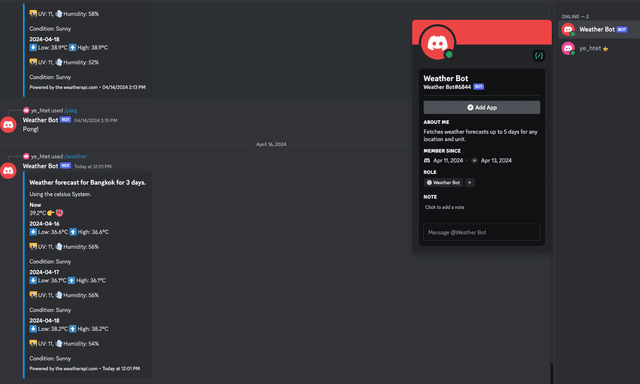Viewport: 640px width, 384px height.
Task: Click the 'April 16, 2024' date divider label
Action: (271, 144)
